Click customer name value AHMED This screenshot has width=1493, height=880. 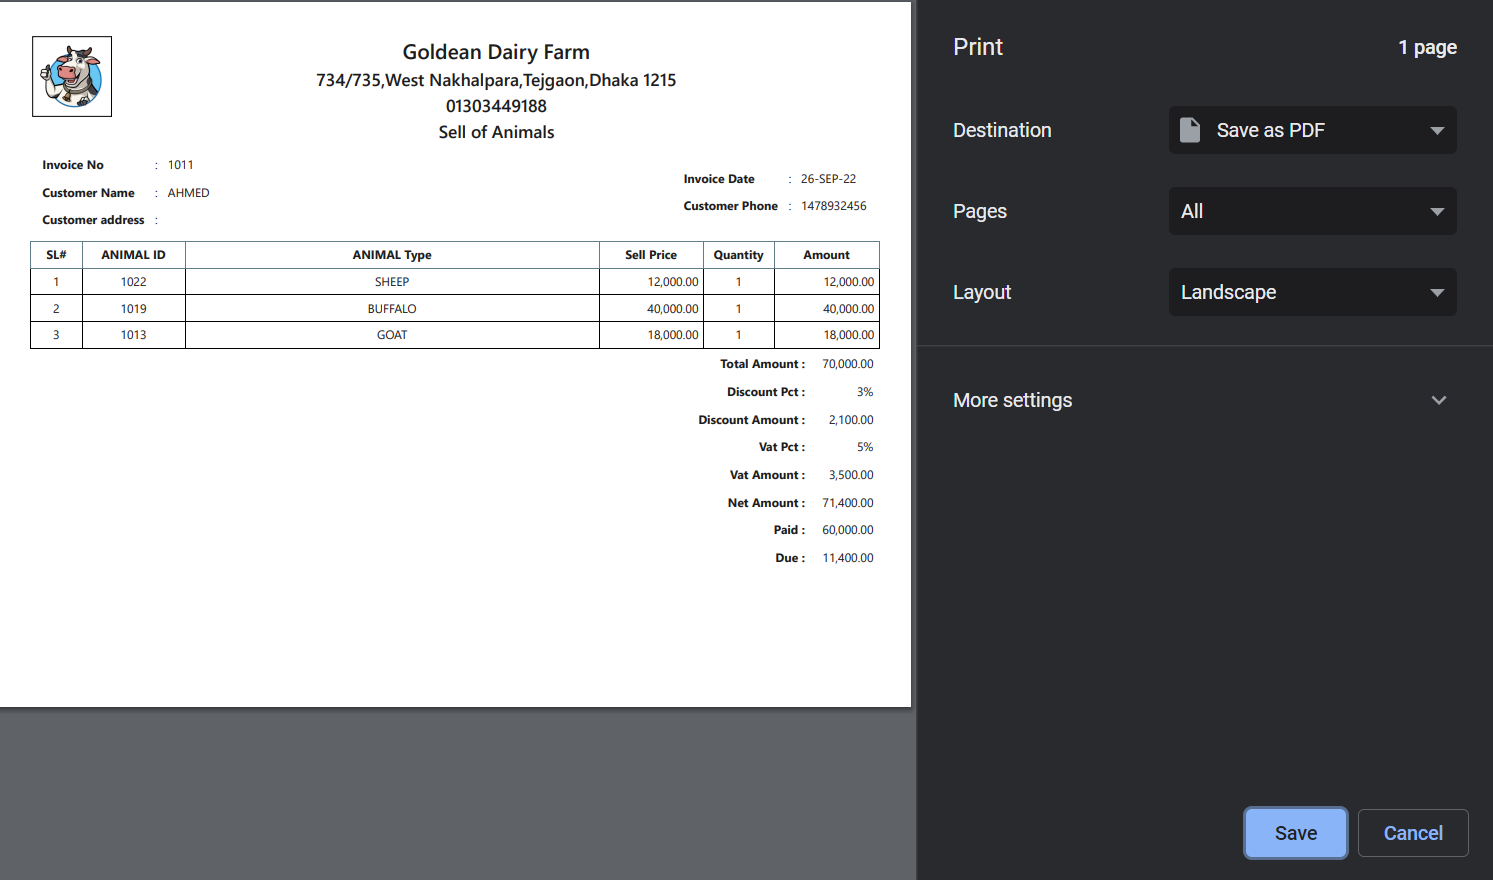(188, 193)
